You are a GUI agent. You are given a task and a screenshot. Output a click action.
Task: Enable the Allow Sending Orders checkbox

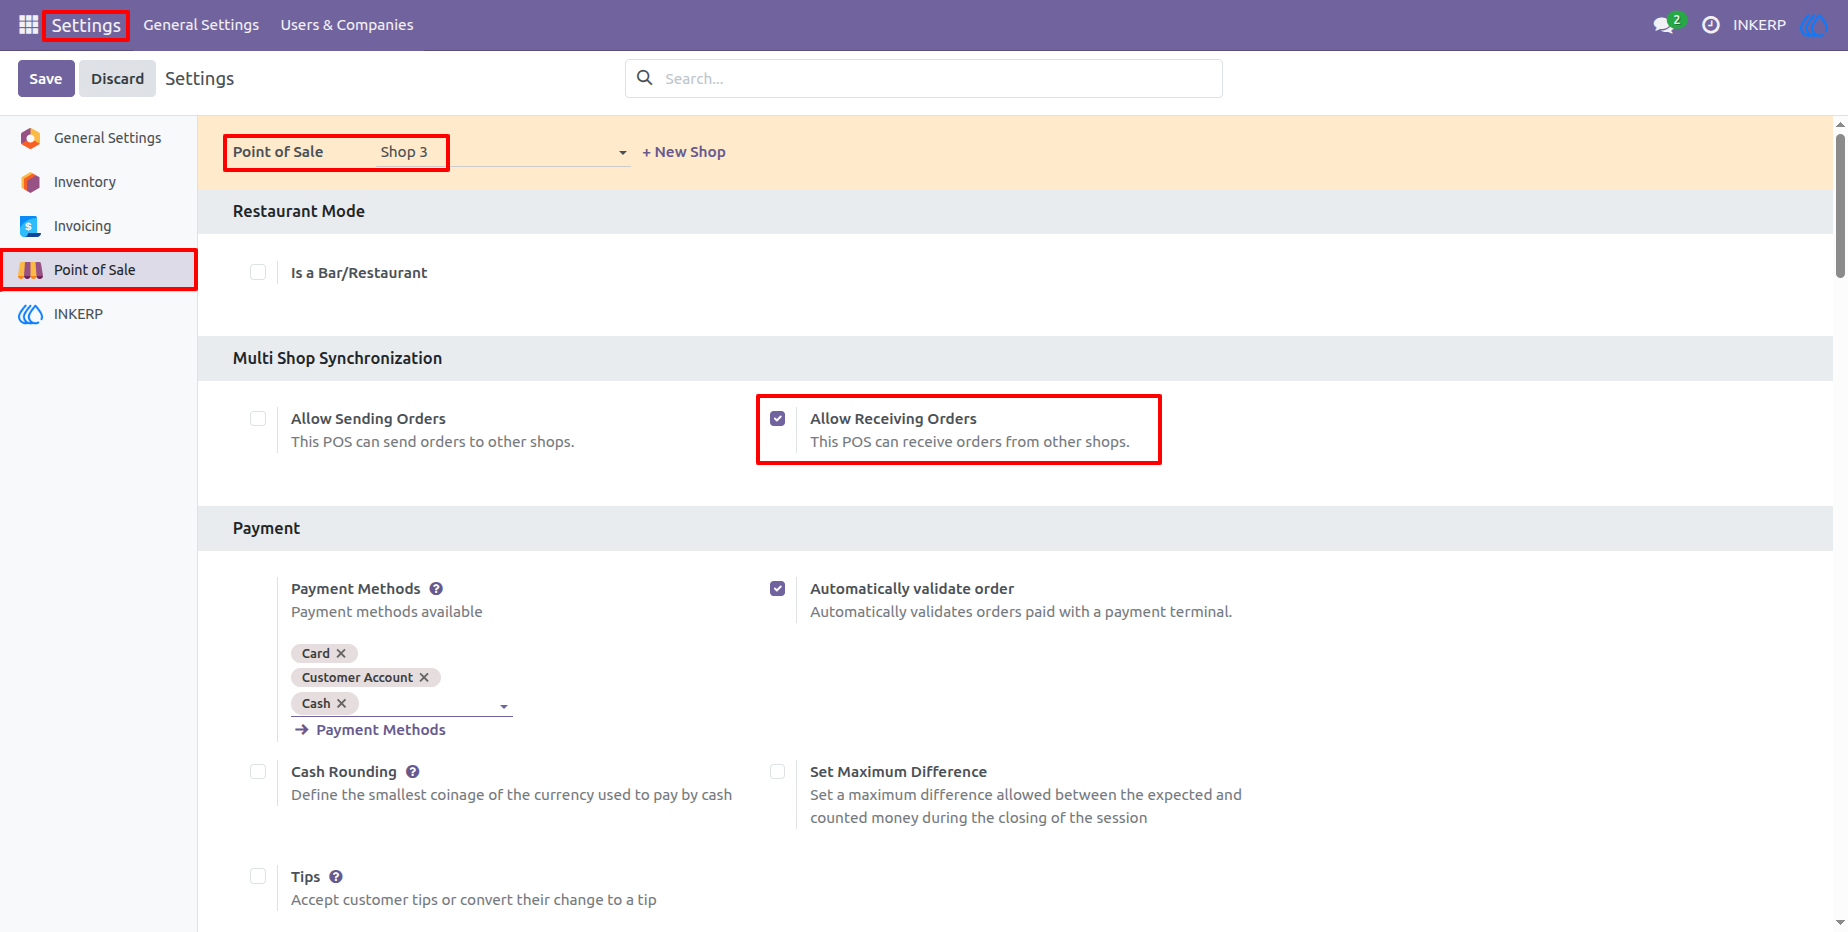(258, 419)
